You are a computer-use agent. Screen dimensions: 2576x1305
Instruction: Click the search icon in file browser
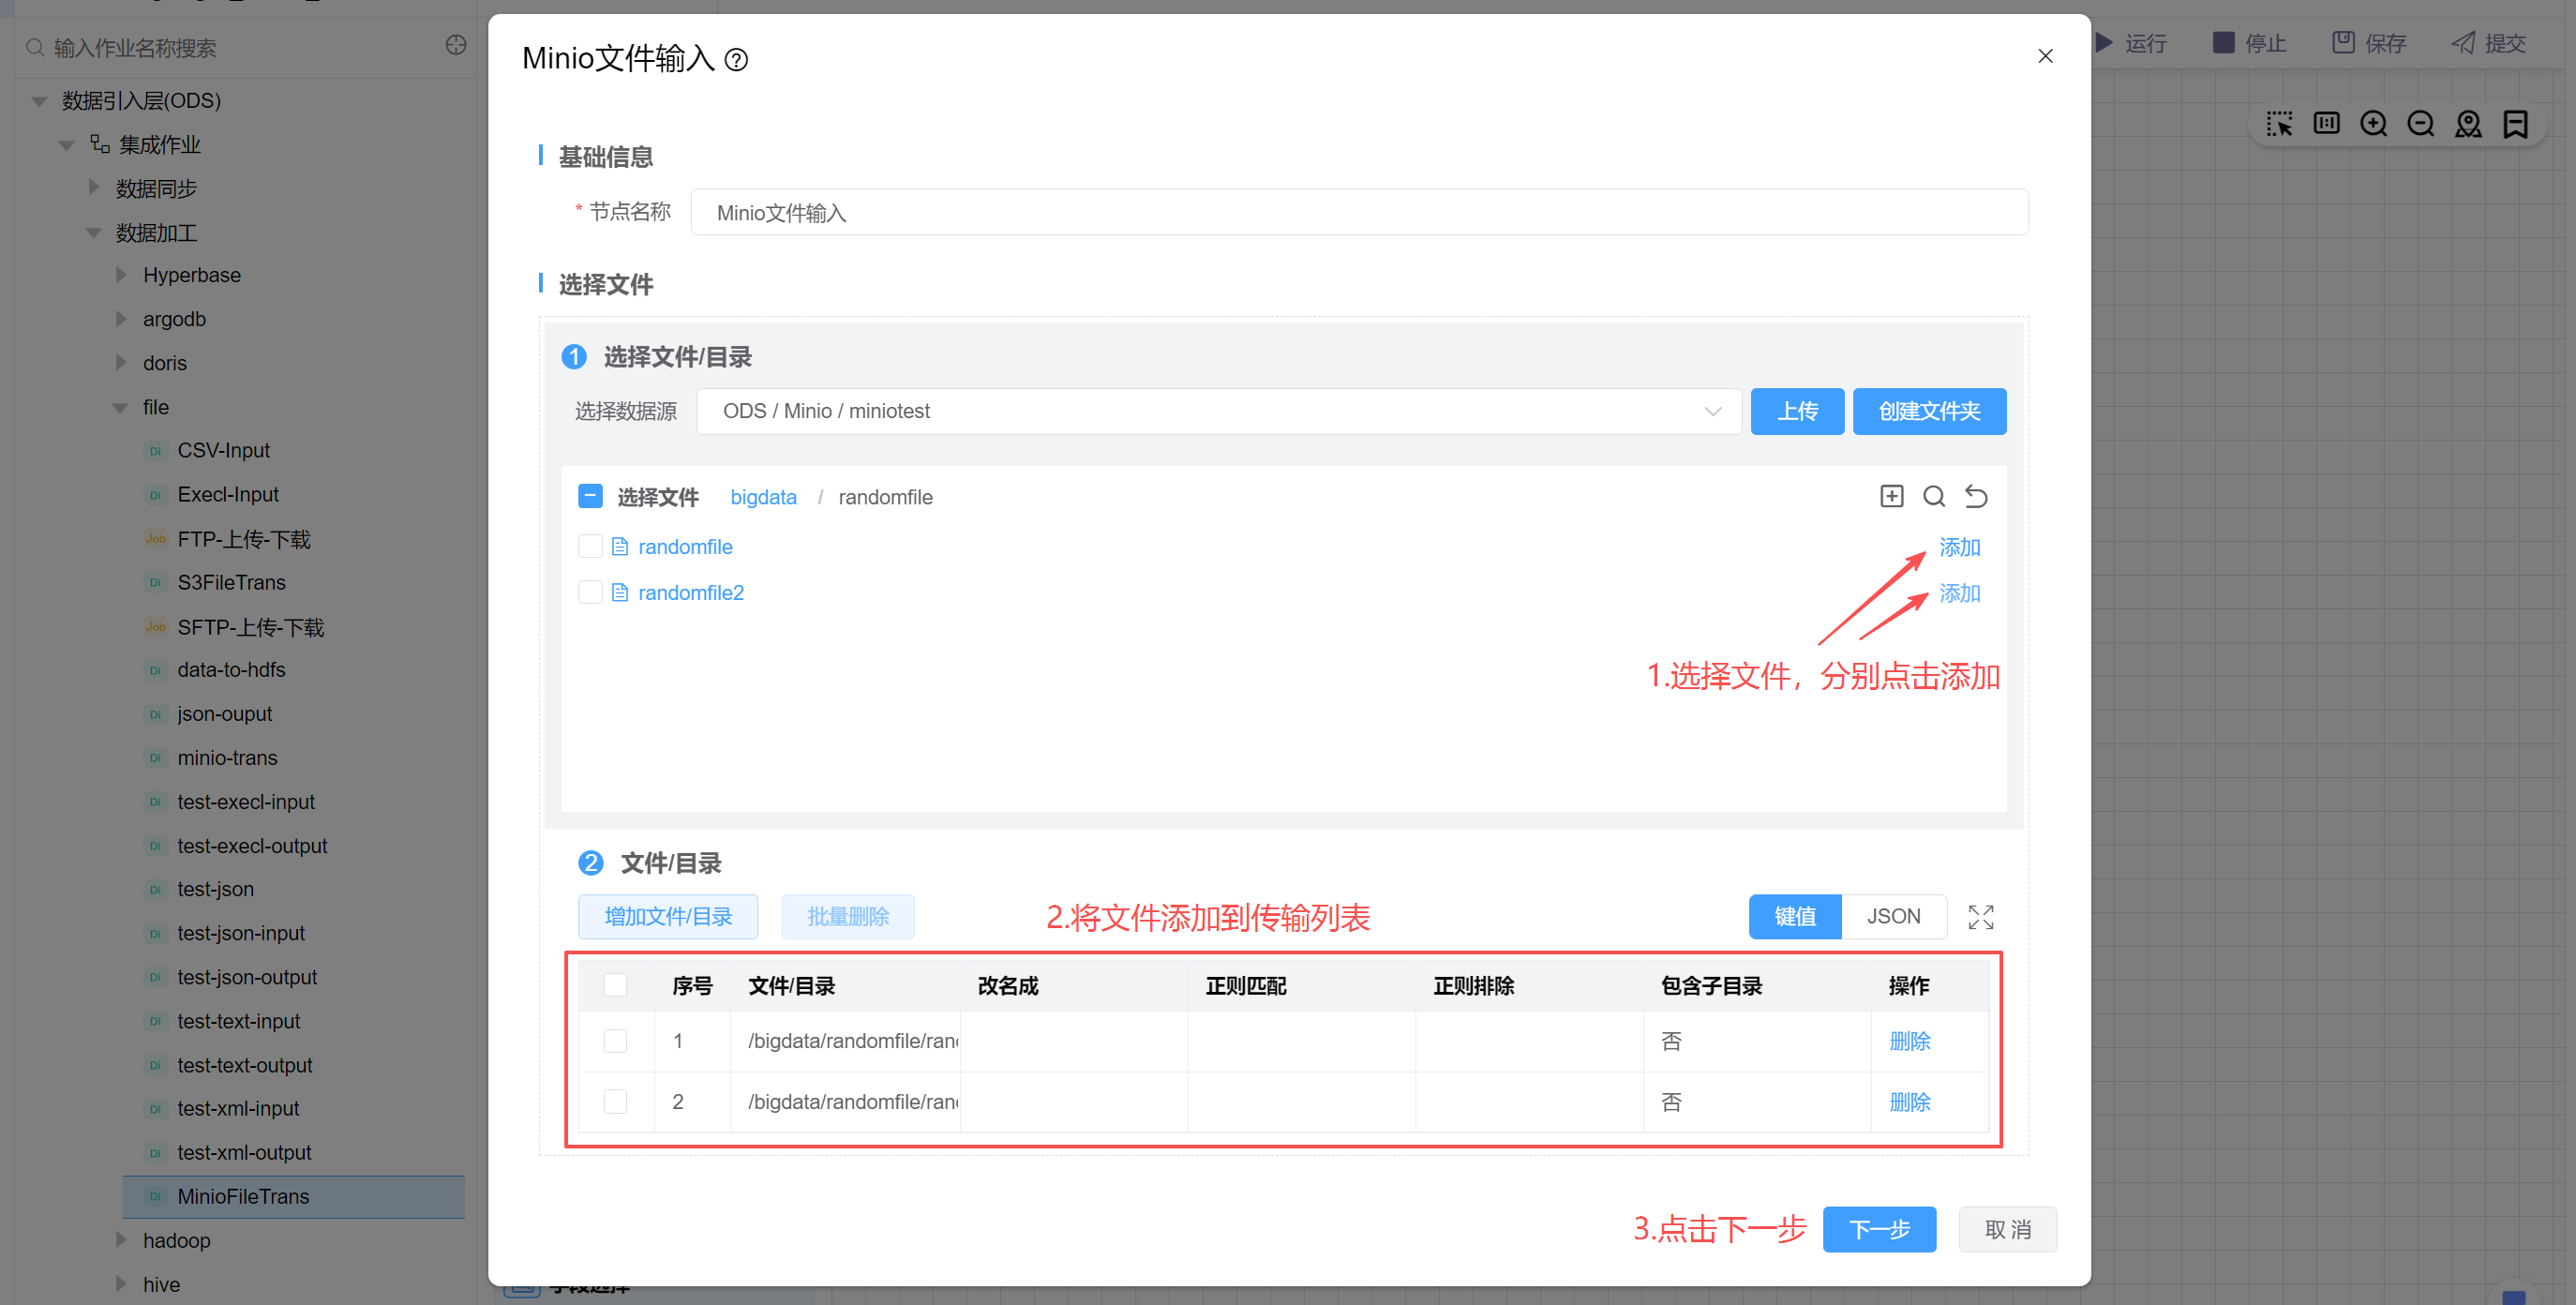pyautogui.click(x=1934, y=496)
